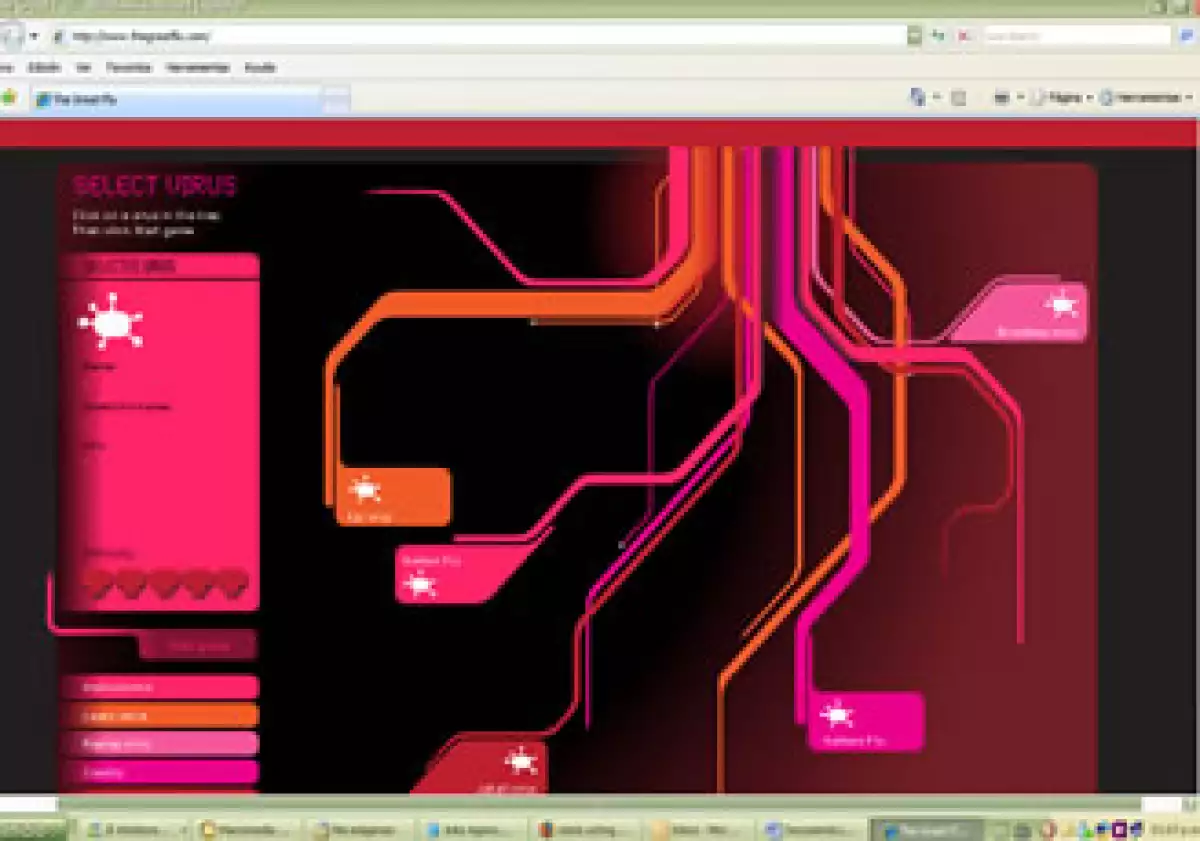This screenshot has height=841, width=1200.
Task: Click the orange button in the left sidebar list
Action: 160,715
